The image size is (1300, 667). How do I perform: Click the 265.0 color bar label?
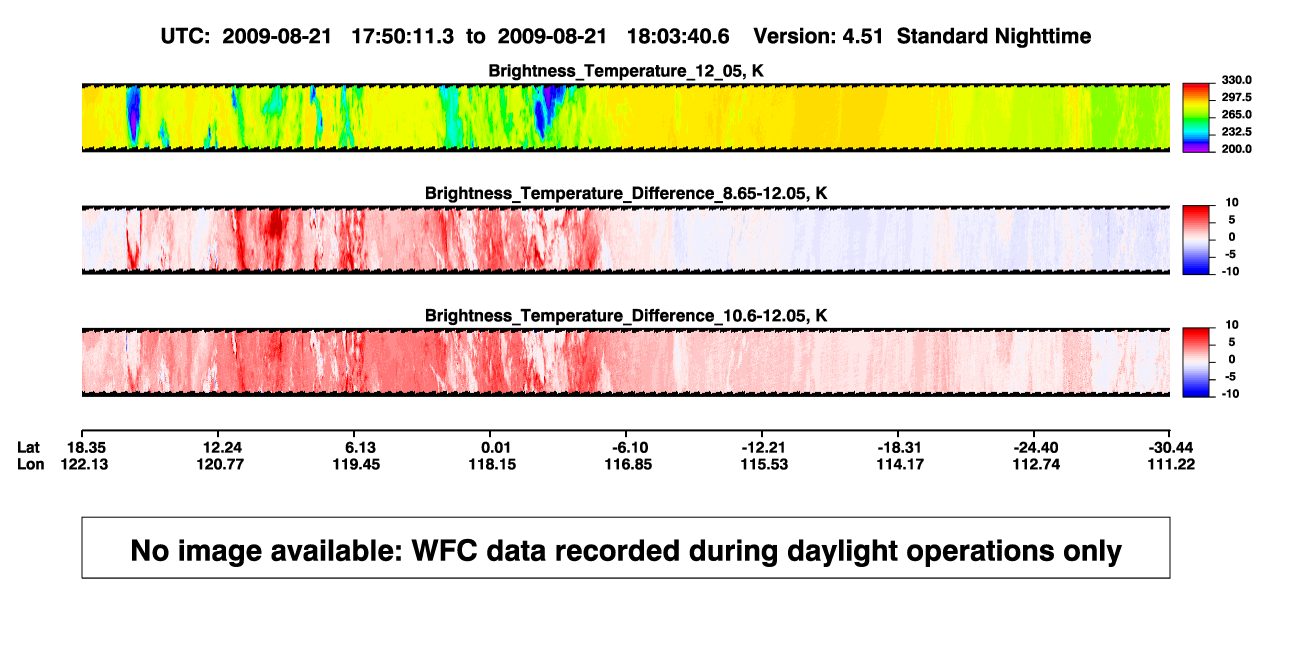point(1236,114)
